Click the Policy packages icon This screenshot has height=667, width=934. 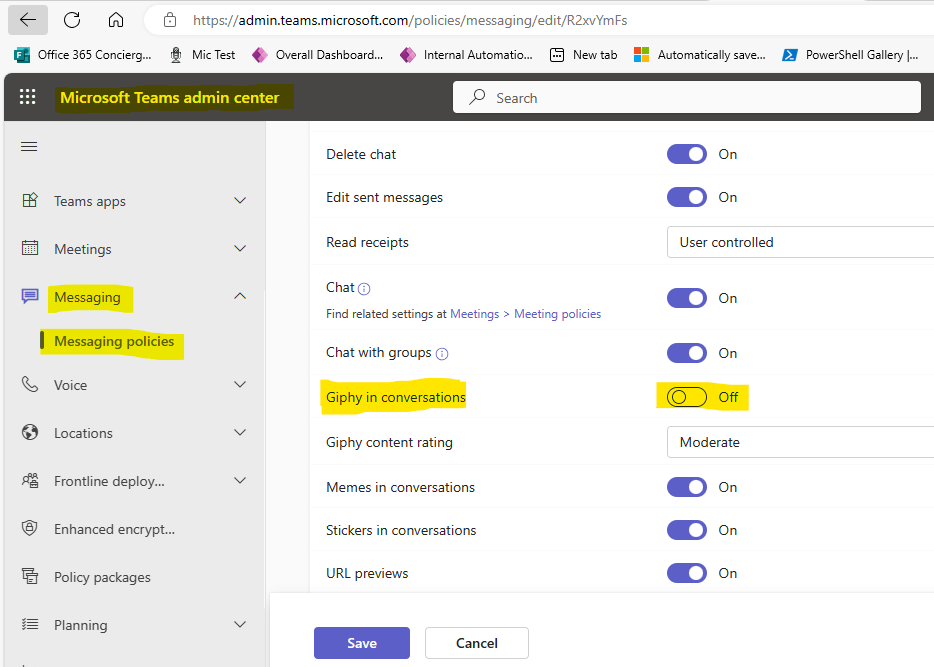pos(30,576)
